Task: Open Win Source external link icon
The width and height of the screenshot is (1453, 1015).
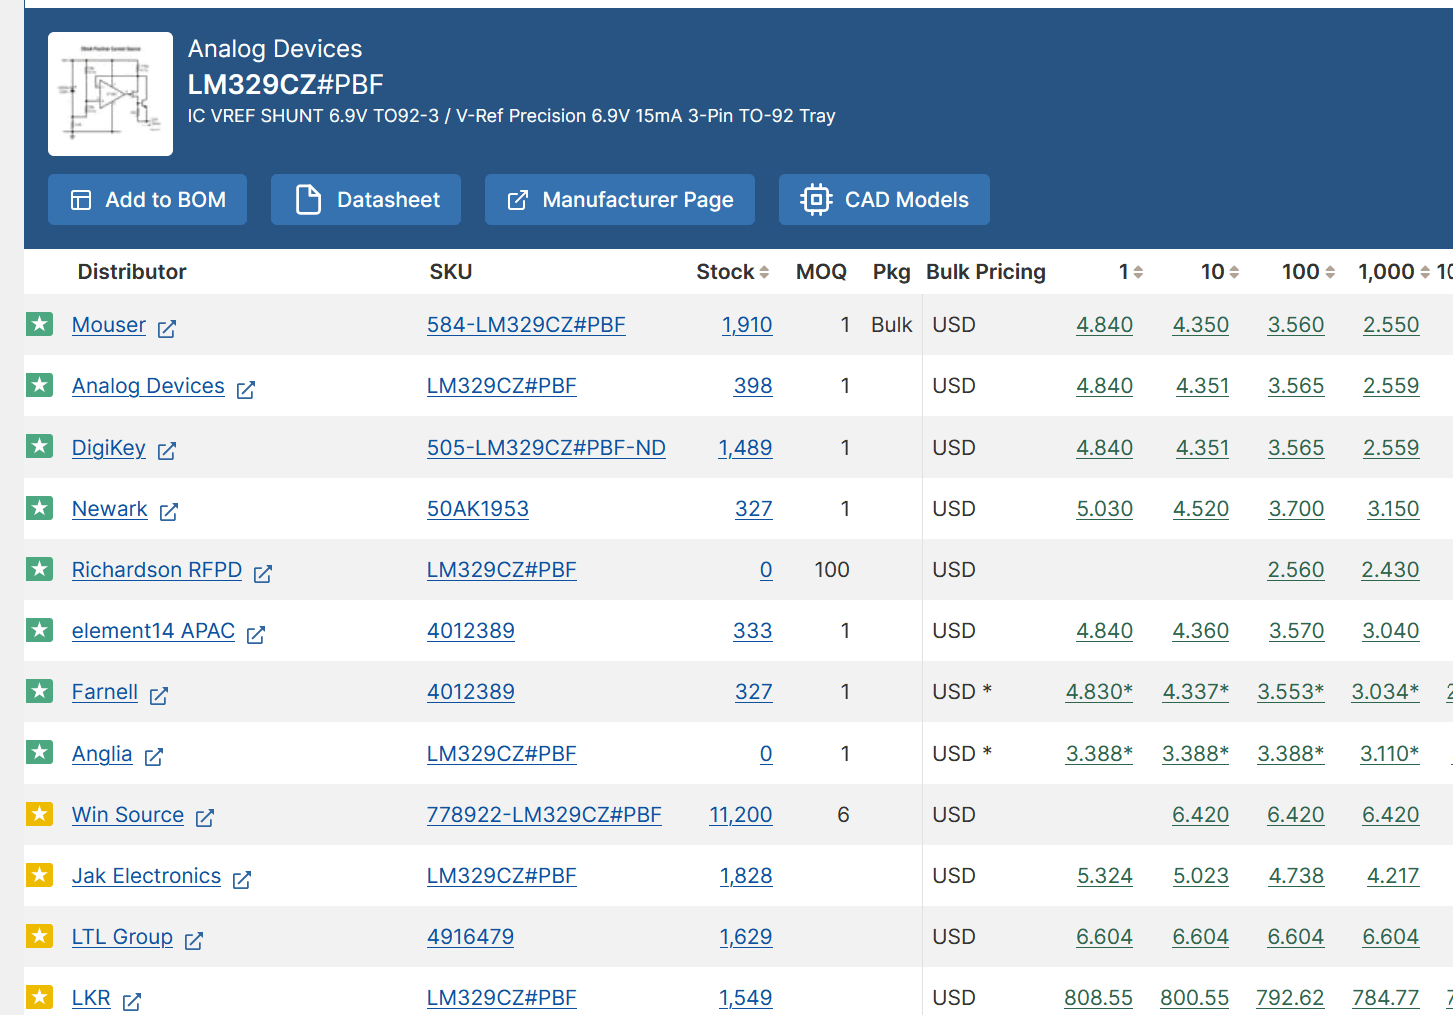Action: [205, 818]
